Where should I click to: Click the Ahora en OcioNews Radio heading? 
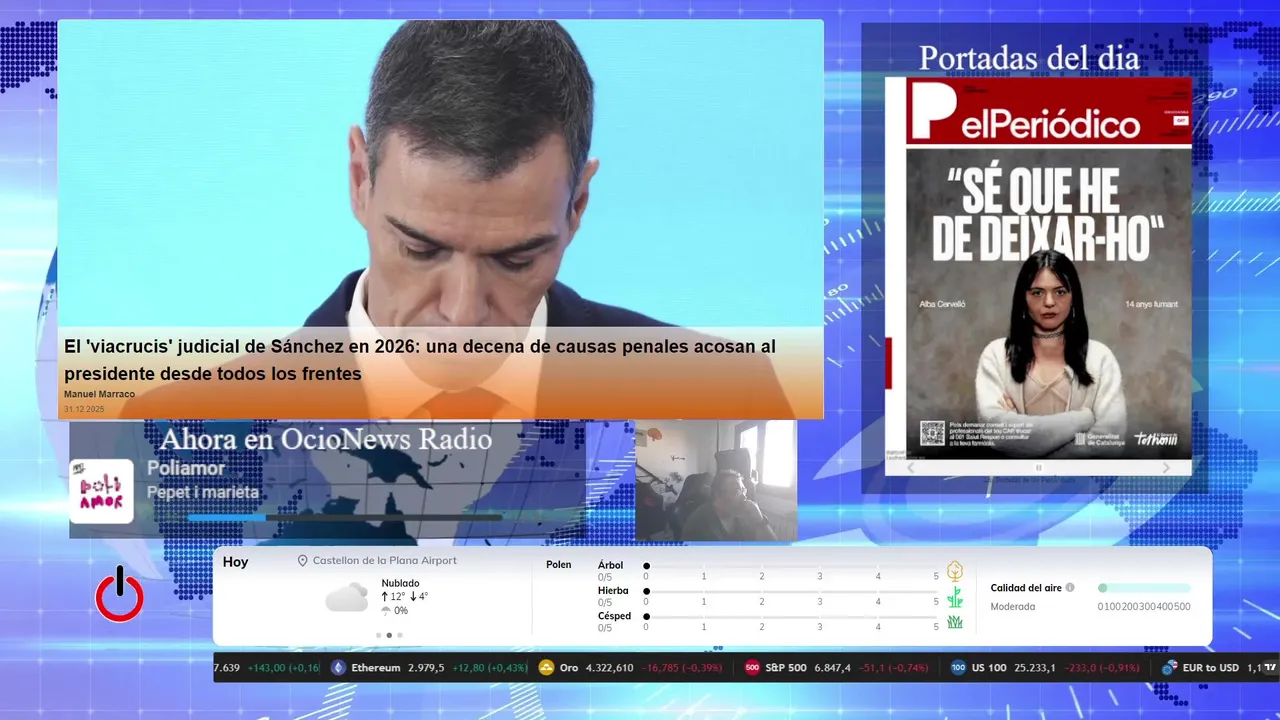coord(326,439)
